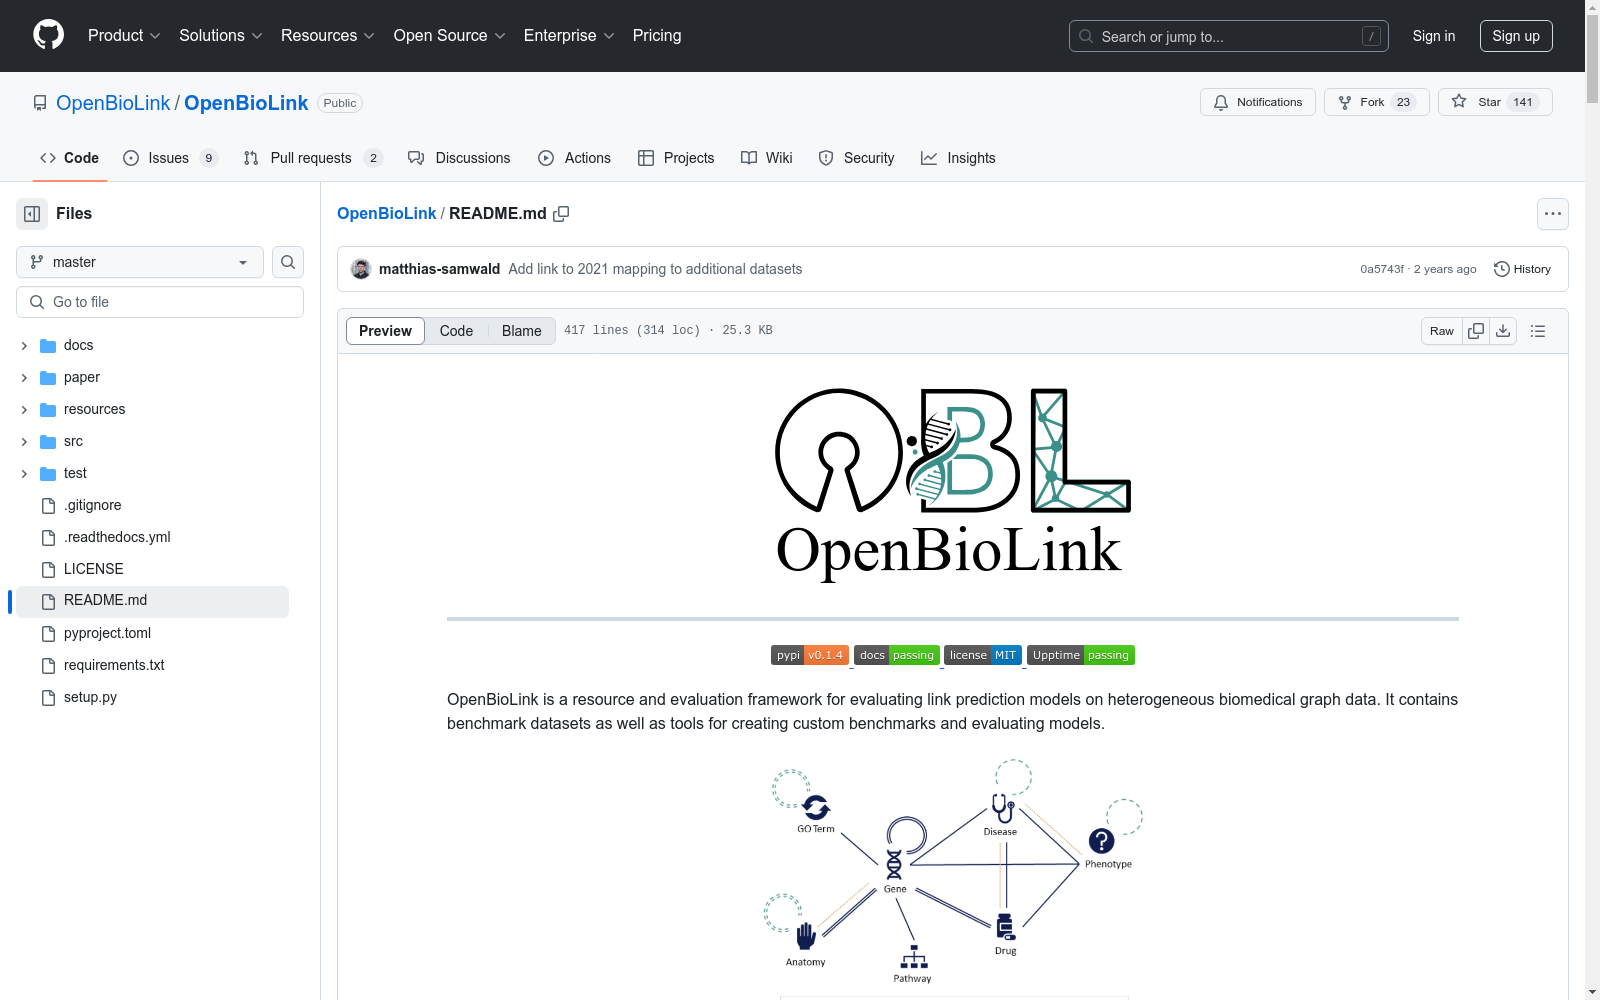
Task: Click the Sign up button
Action: [1516, 35]
